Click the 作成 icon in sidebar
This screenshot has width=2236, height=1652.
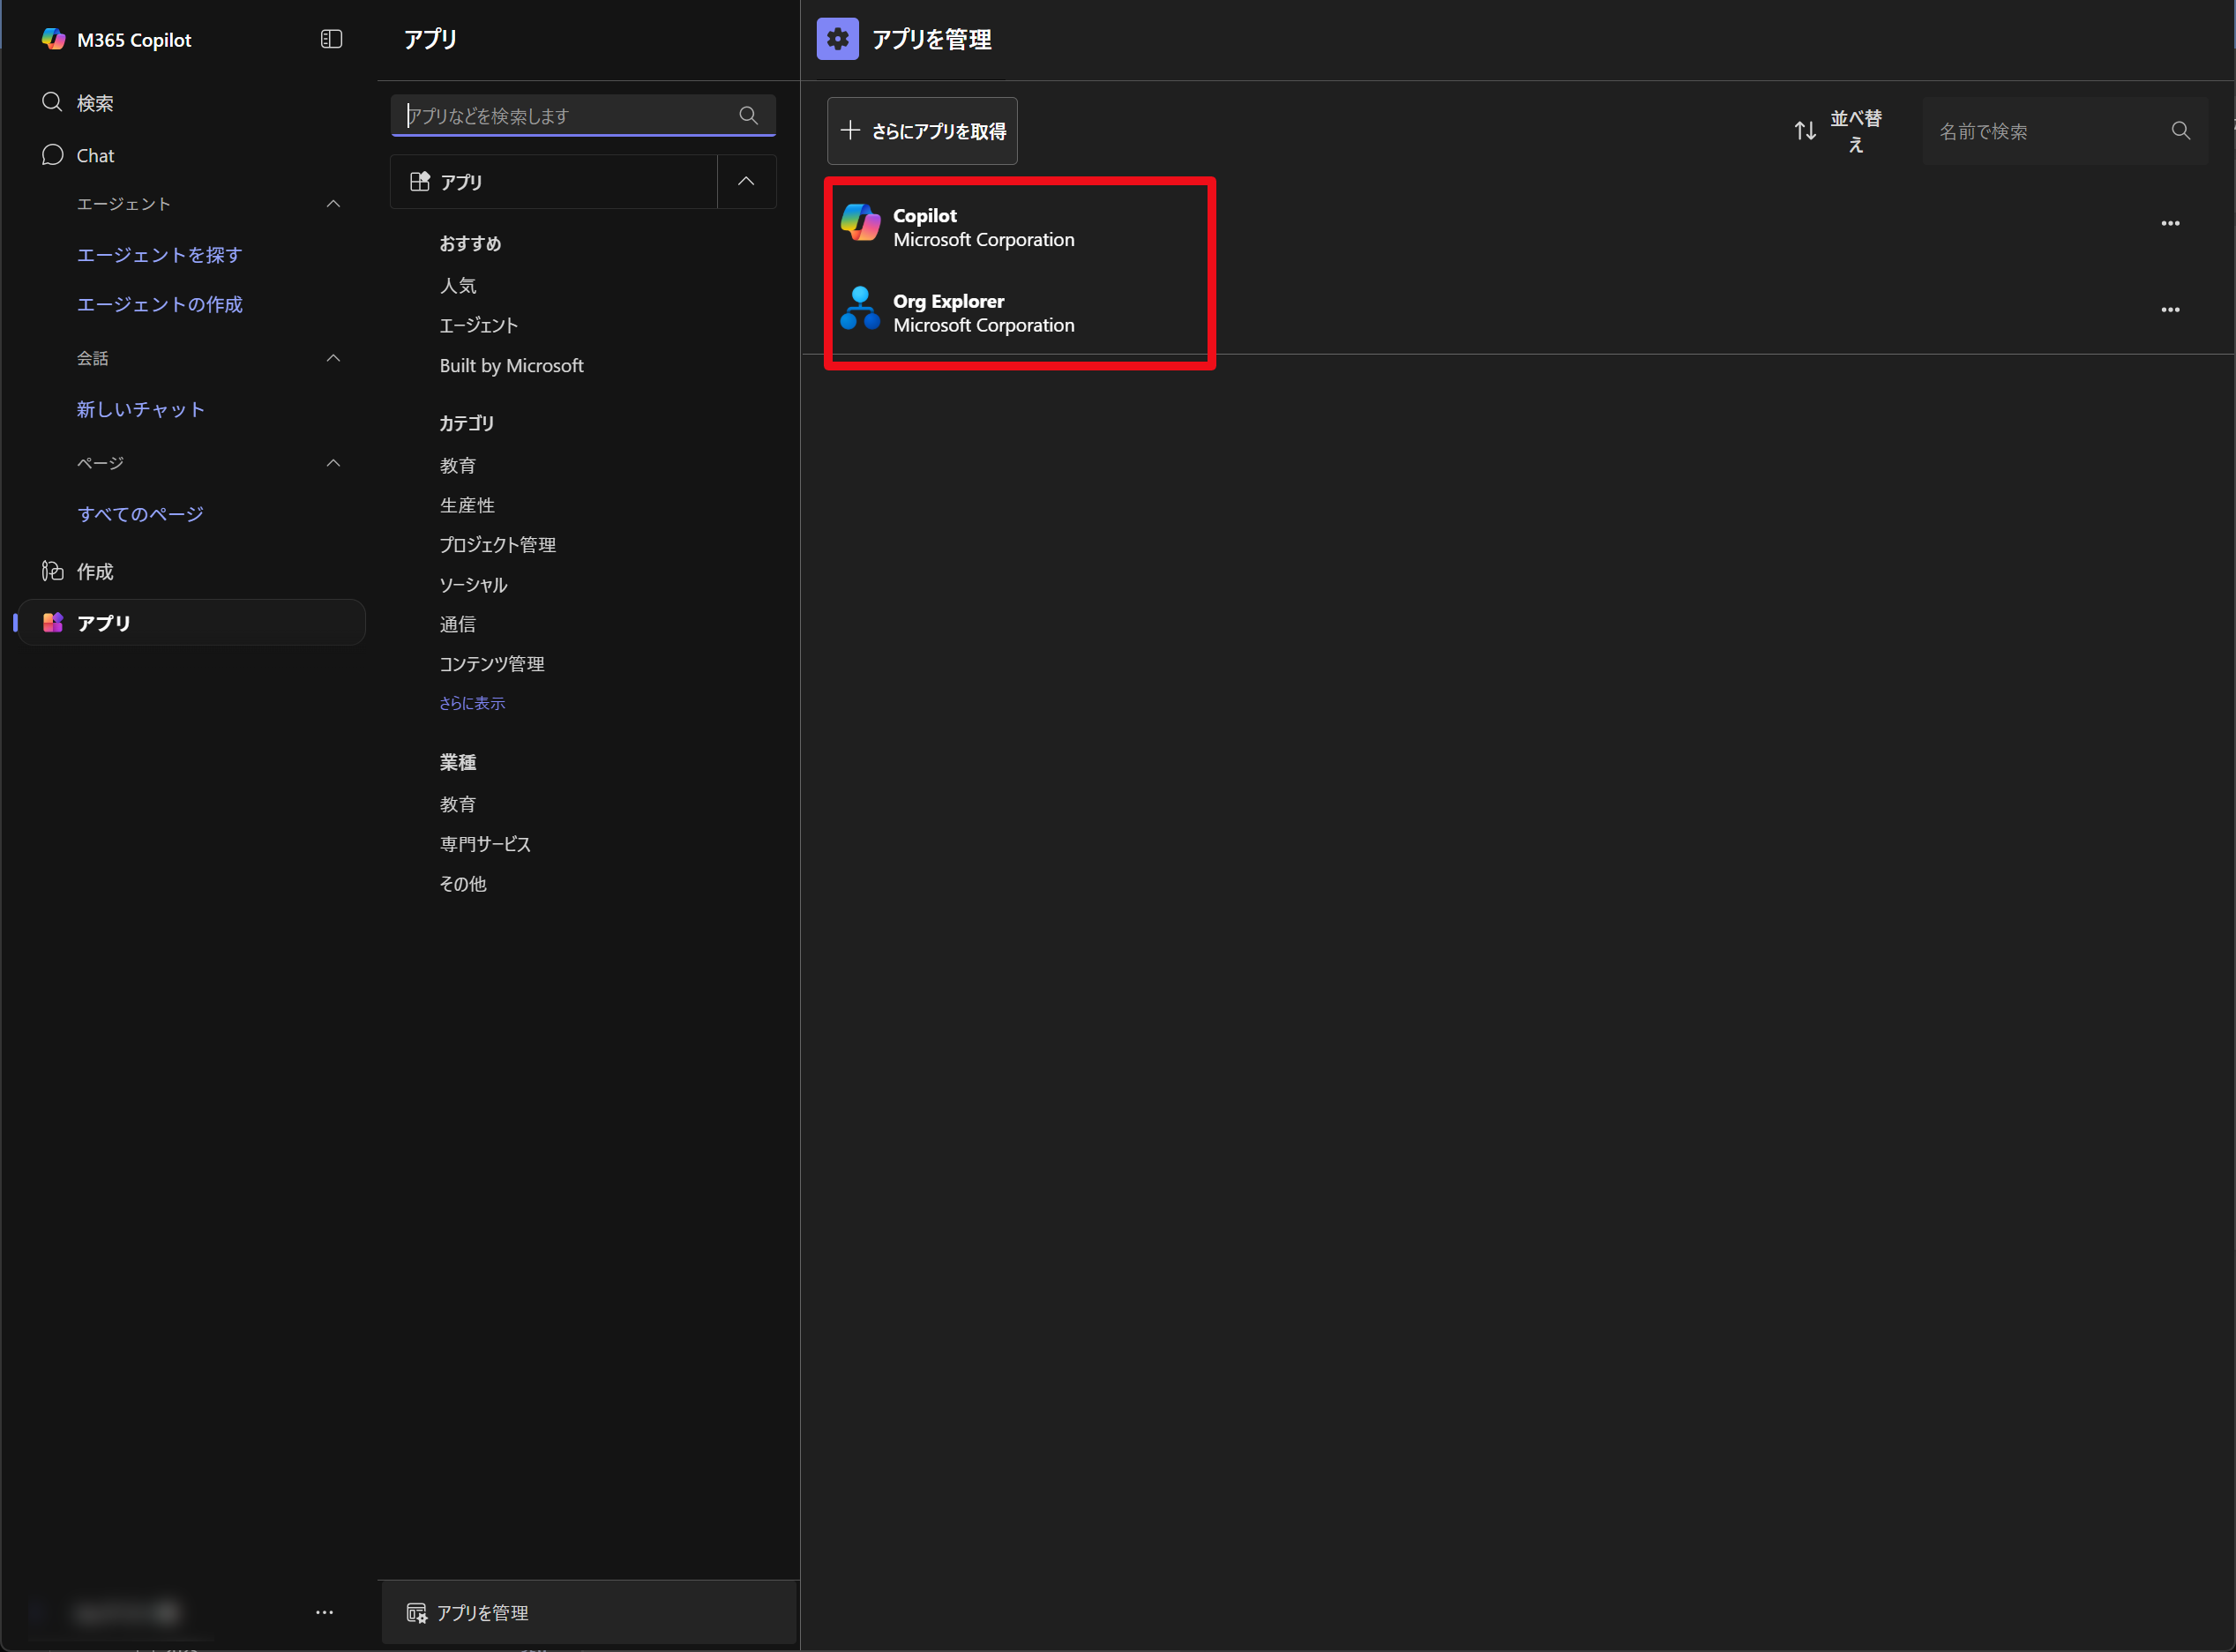pos(52,570)
